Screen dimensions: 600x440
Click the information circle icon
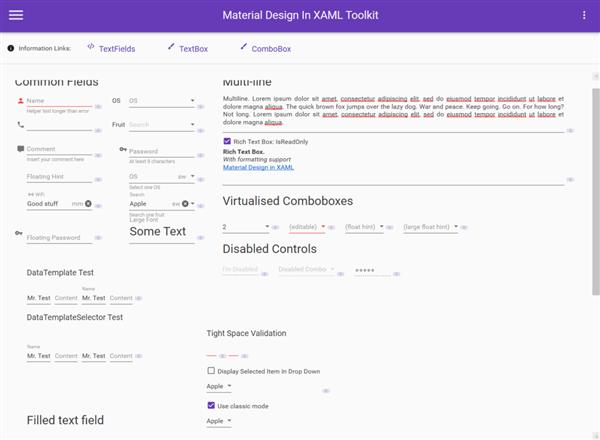coord(11,48)
